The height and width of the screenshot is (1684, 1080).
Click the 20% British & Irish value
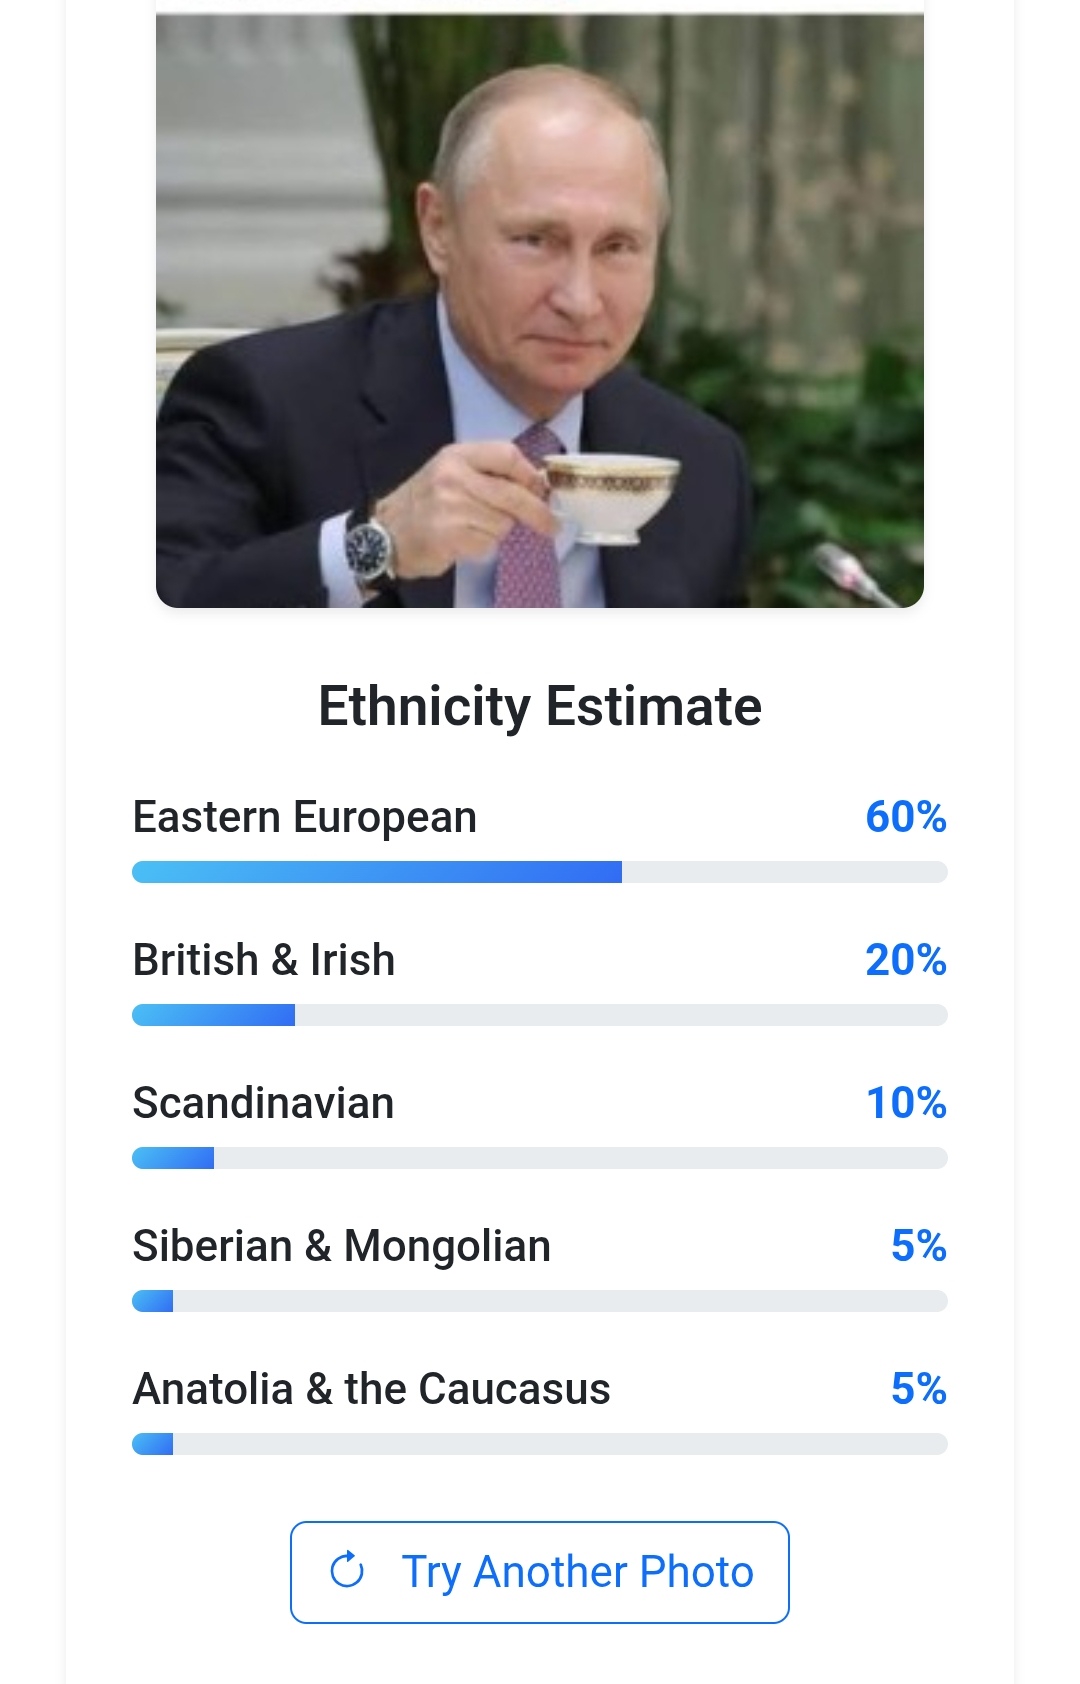coord(905,960)
